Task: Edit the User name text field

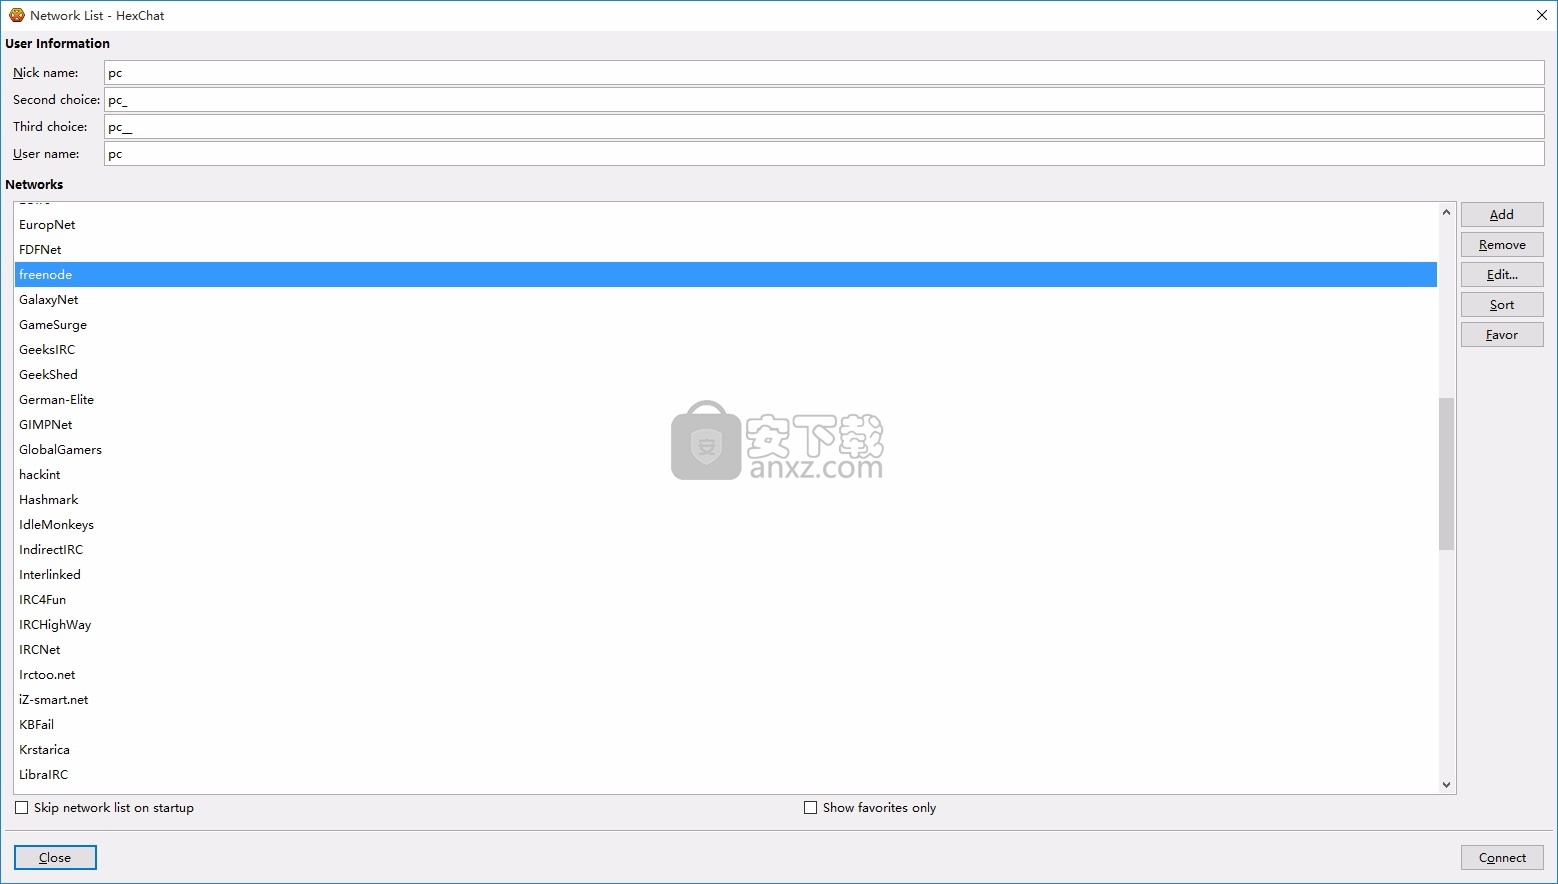Action: pyautogui.click(x=824, y=153)
